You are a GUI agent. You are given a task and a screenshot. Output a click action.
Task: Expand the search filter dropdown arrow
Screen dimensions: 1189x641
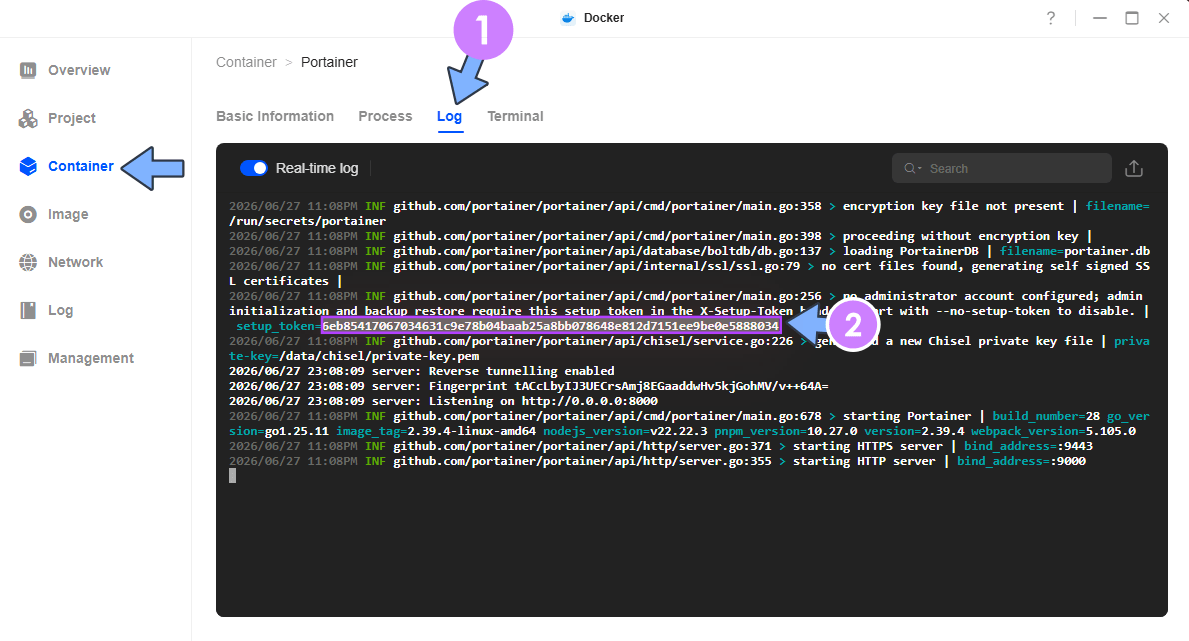[x=920, y=168]
